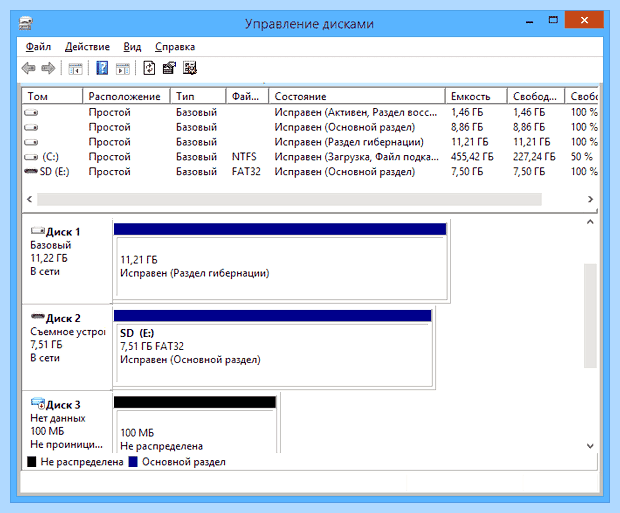Select the NTFS file system cell
The width and height of the screenshot is (620, 513).
point(244,157)
